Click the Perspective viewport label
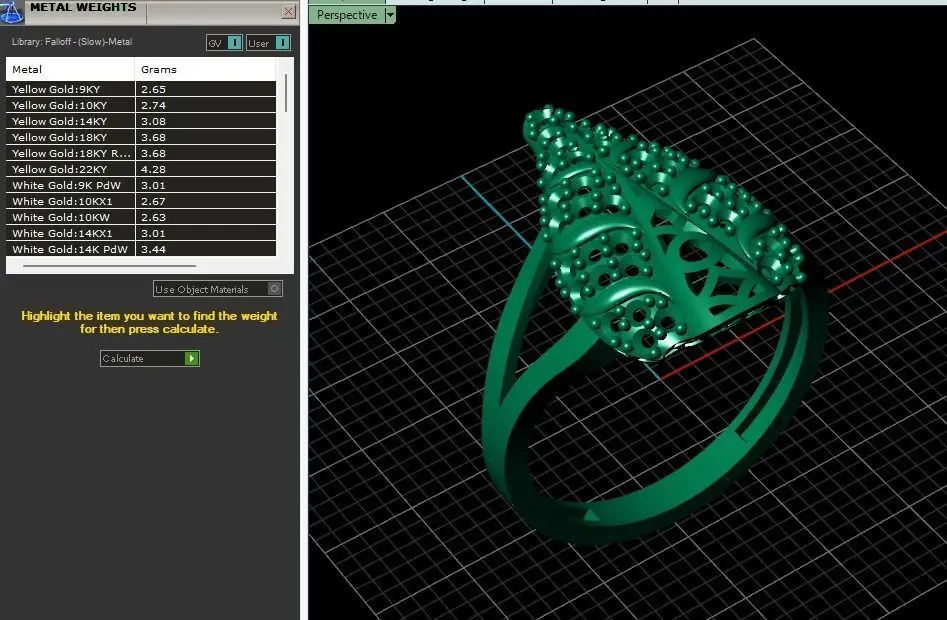The image size is (947, 620). pyautogui.click(x=347, y=15)
